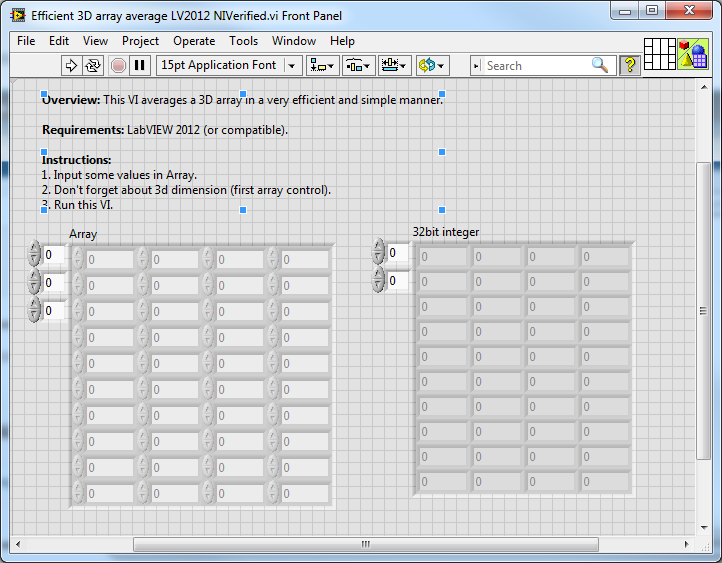Click the horizontal scrollbar at bottom
Viewport: 722px width, 563px height.
(x=365, y=544)
